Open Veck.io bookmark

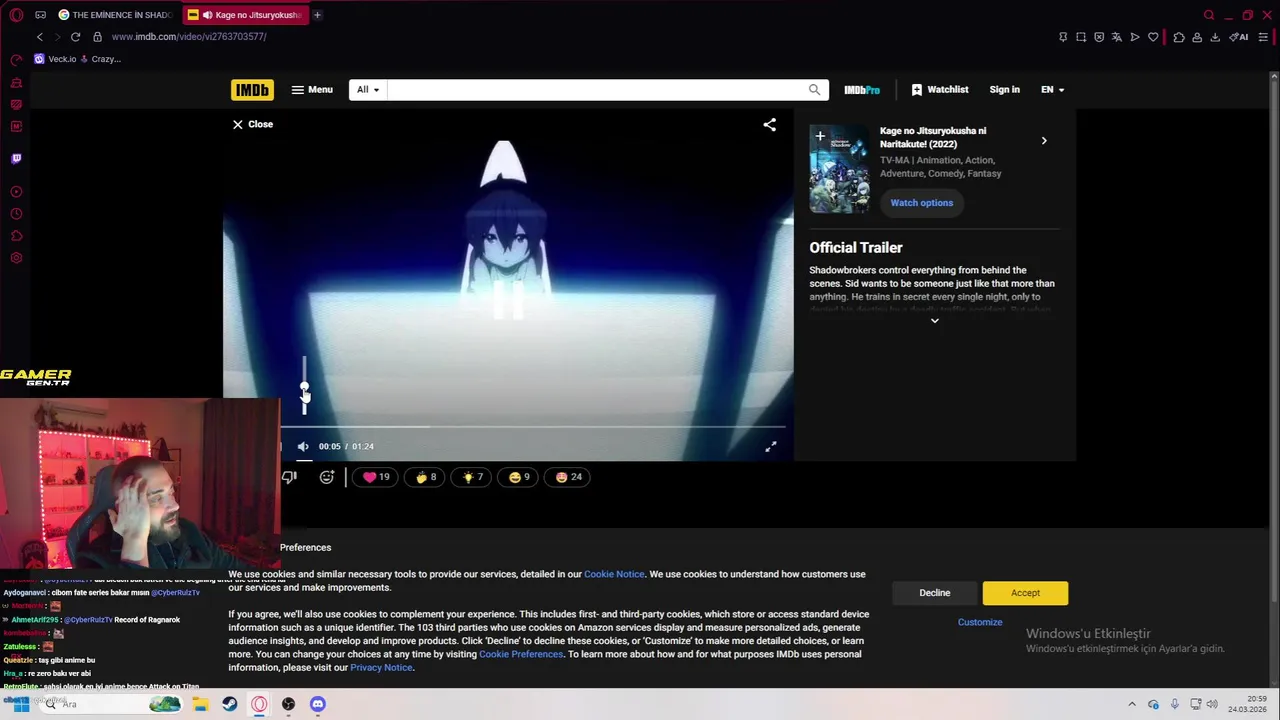[x=55, y=59]
